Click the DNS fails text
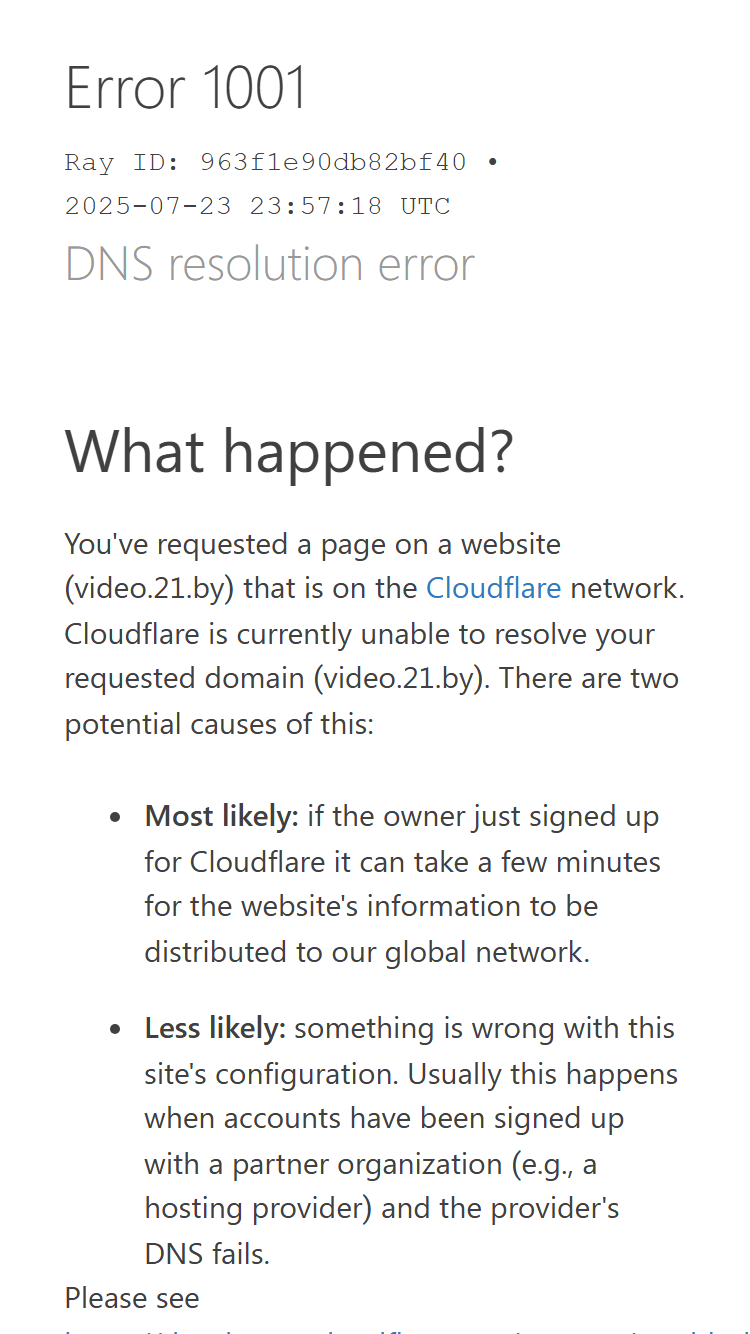Image resolution: width=750 pixels, height=1334 pixels. click(208, 1253)
